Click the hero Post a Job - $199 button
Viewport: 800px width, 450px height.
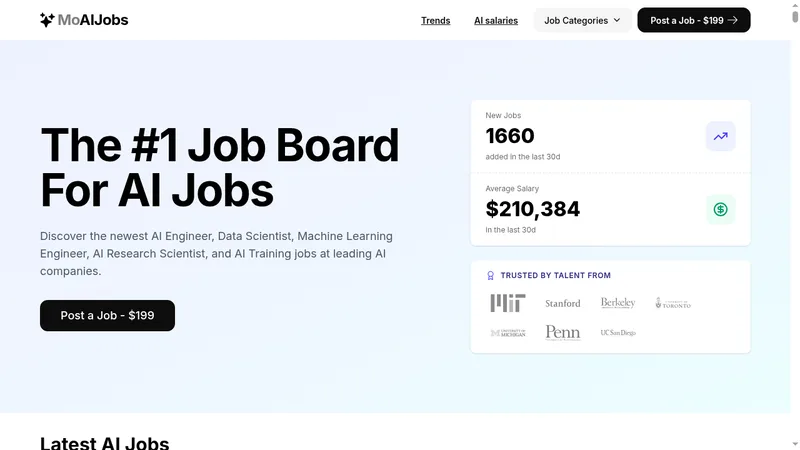point(107,315)
